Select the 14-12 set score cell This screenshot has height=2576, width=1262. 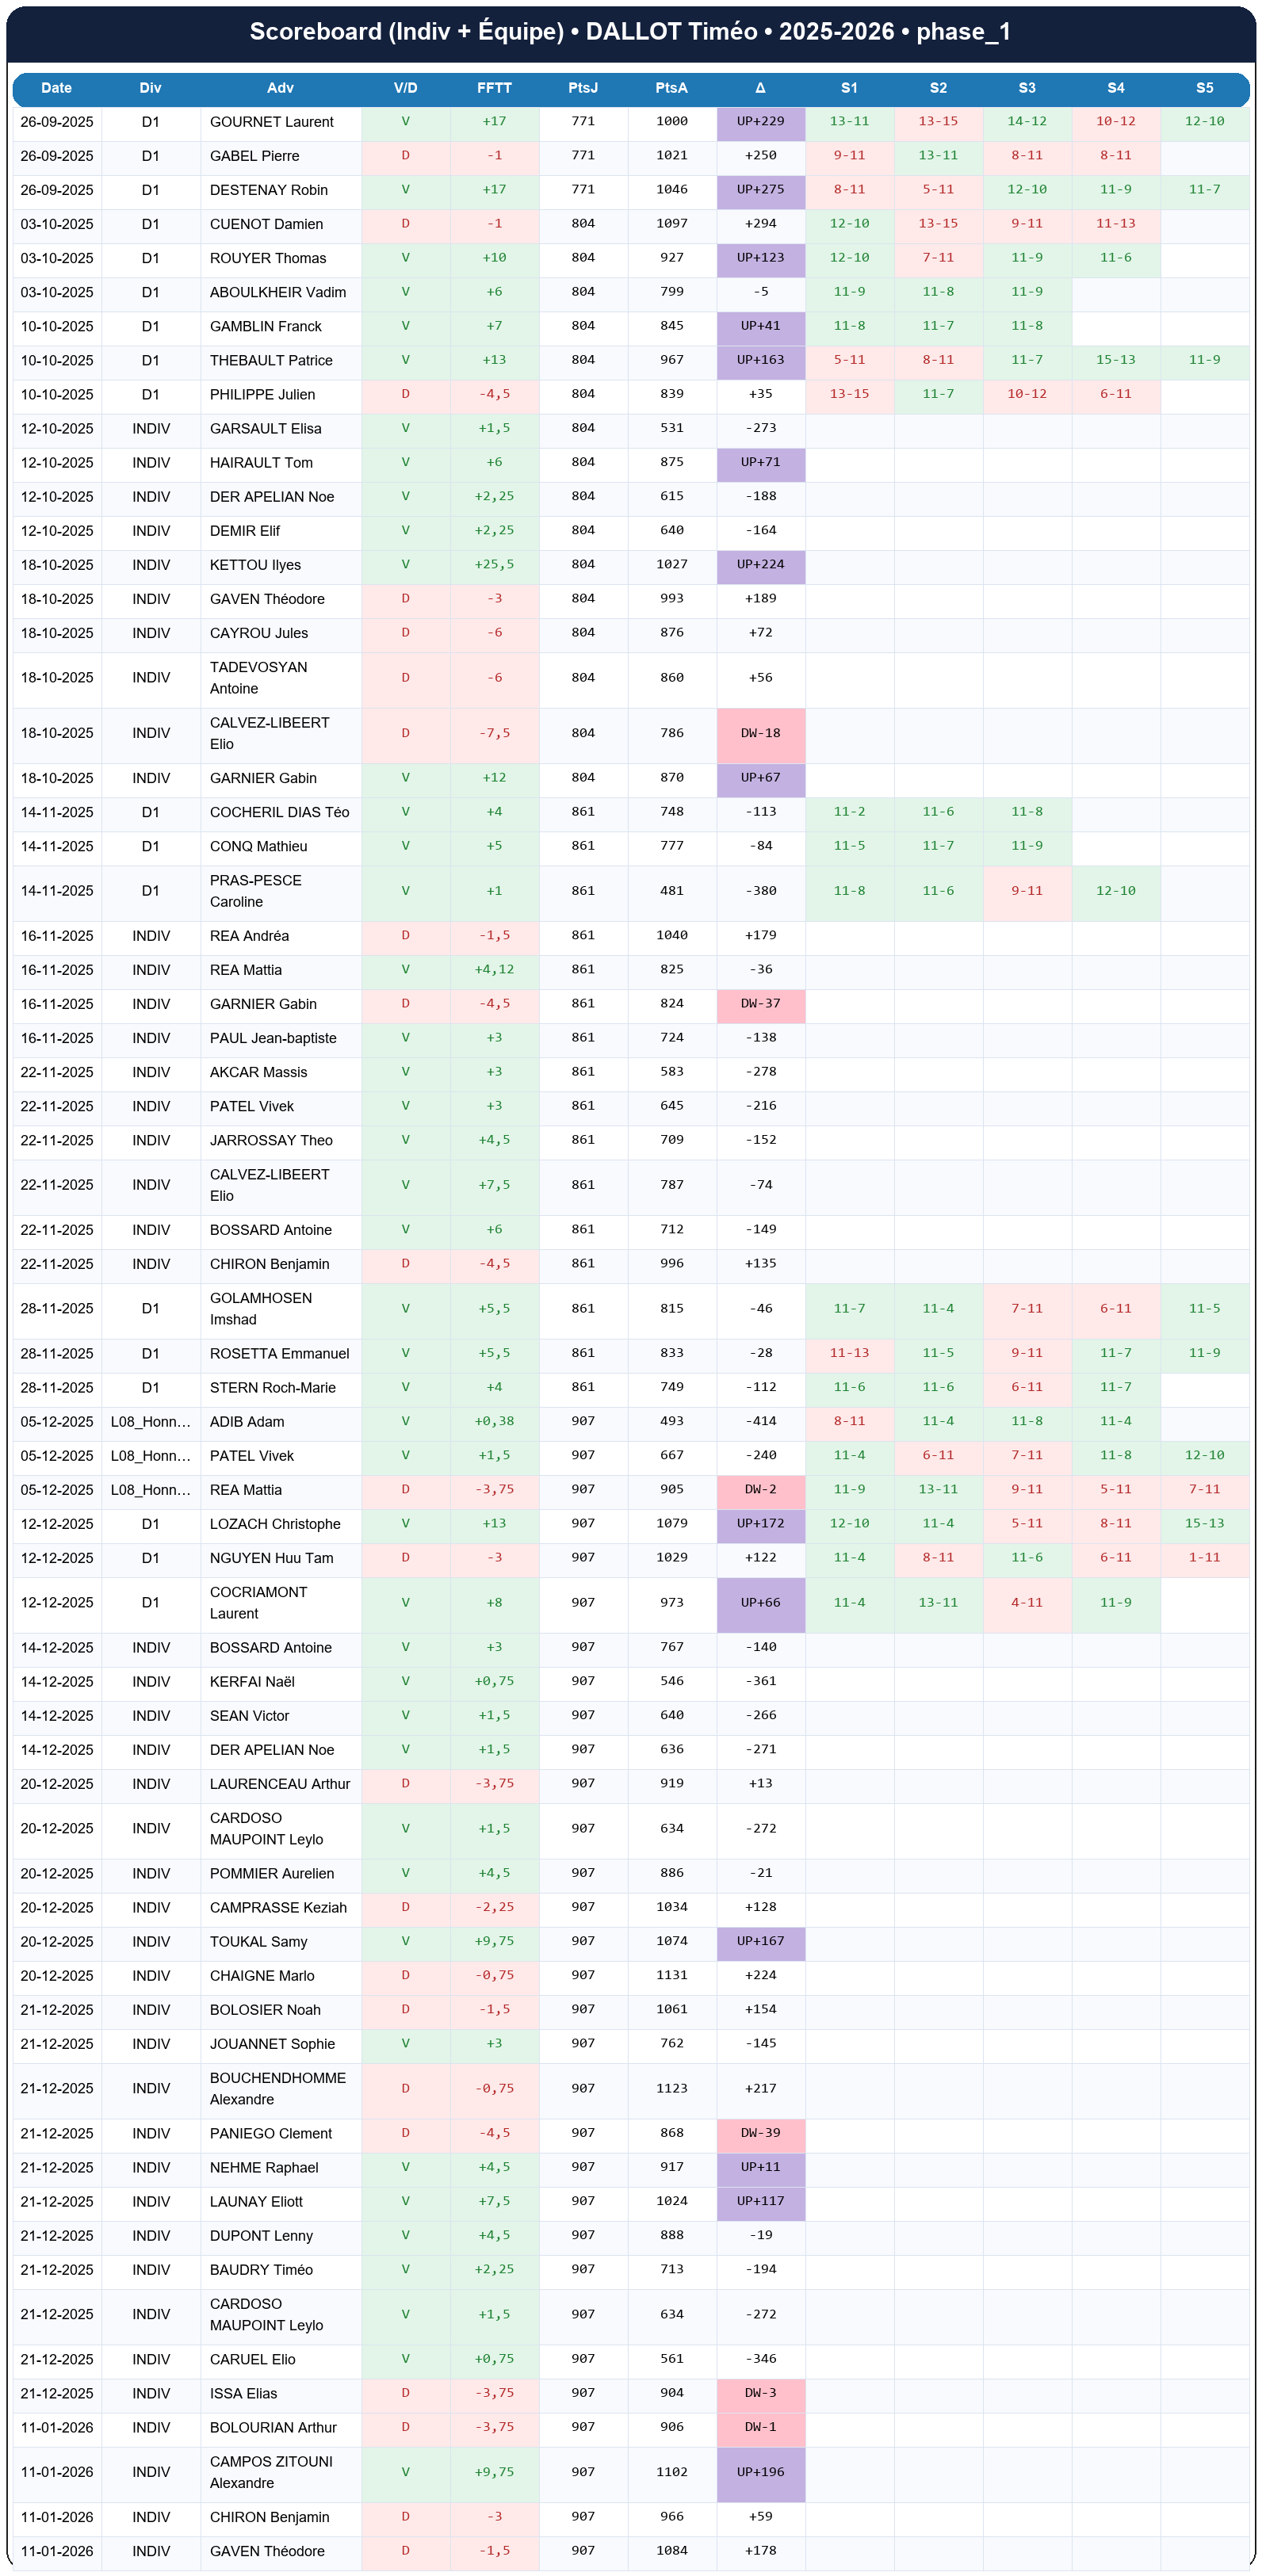pyautogui.click(x=1026, y=122)
